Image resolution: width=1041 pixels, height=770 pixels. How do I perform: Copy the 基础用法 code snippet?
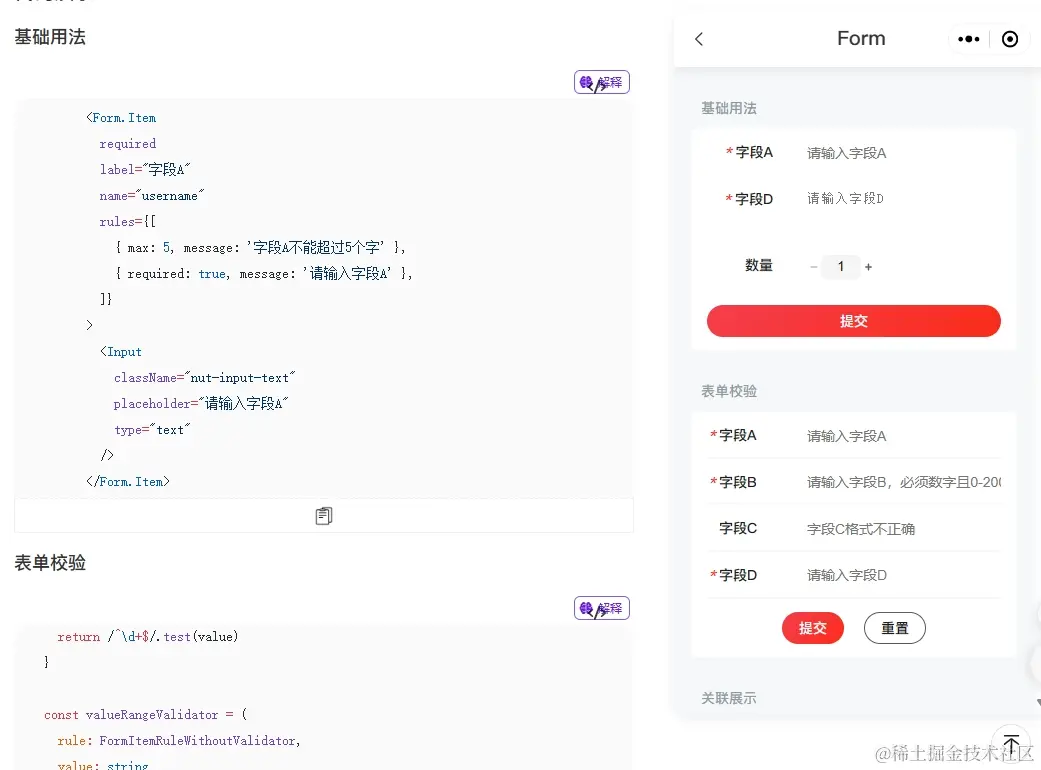(x=324, y=516)
